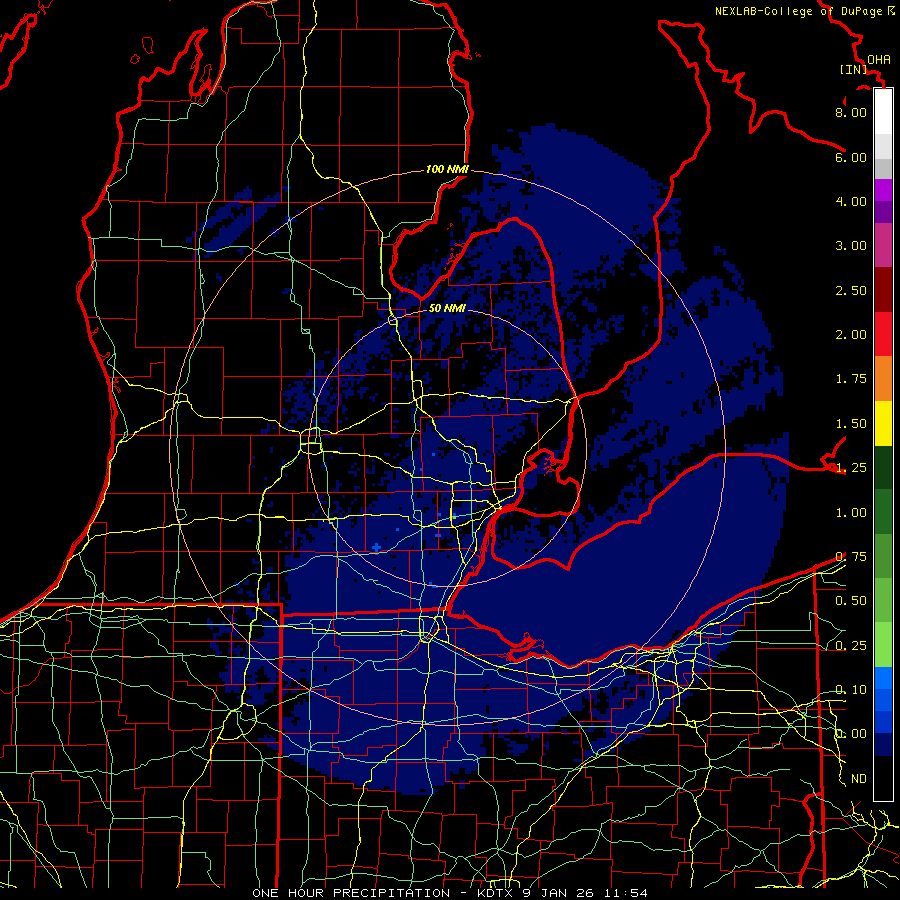Click the 3.00 legend value
This screenshot has height=900, width=900.
pyautogui.click(x=851, y=246)
